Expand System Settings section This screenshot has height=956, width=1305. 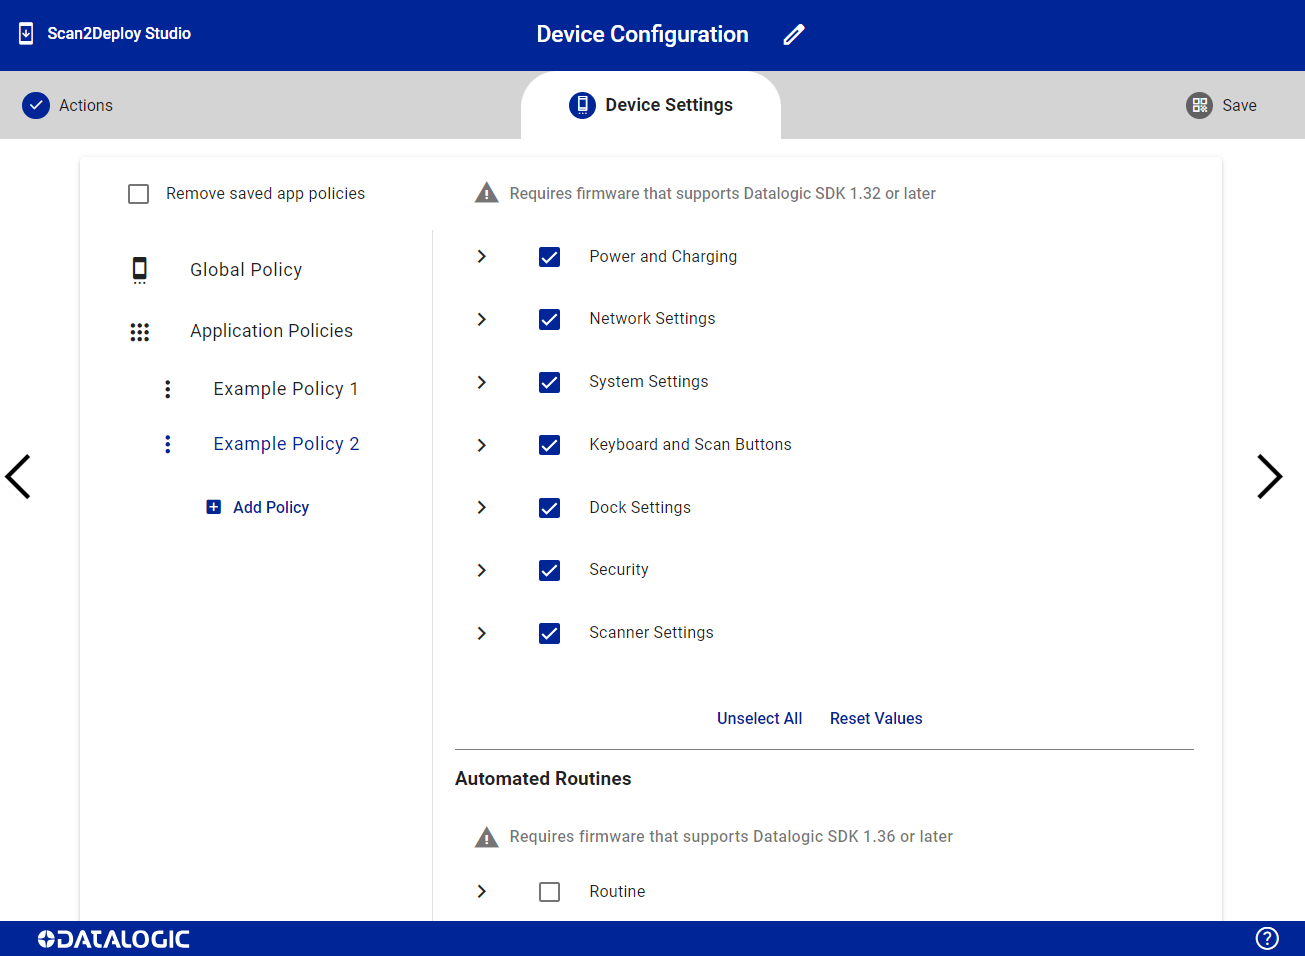point(482,383)
